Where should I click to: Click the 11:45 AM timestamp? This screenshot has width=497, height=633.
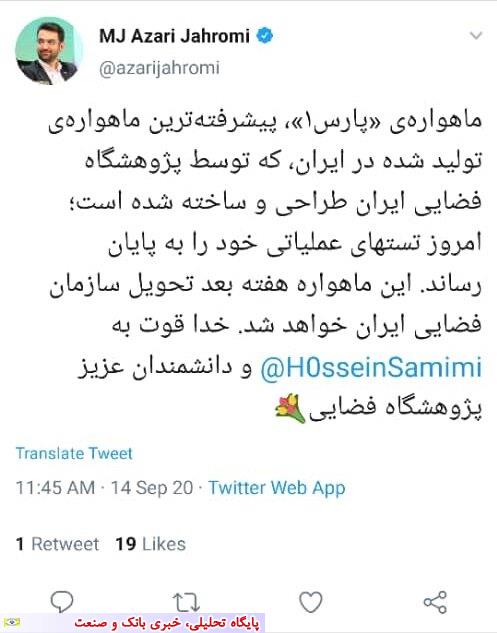[55, 488]
